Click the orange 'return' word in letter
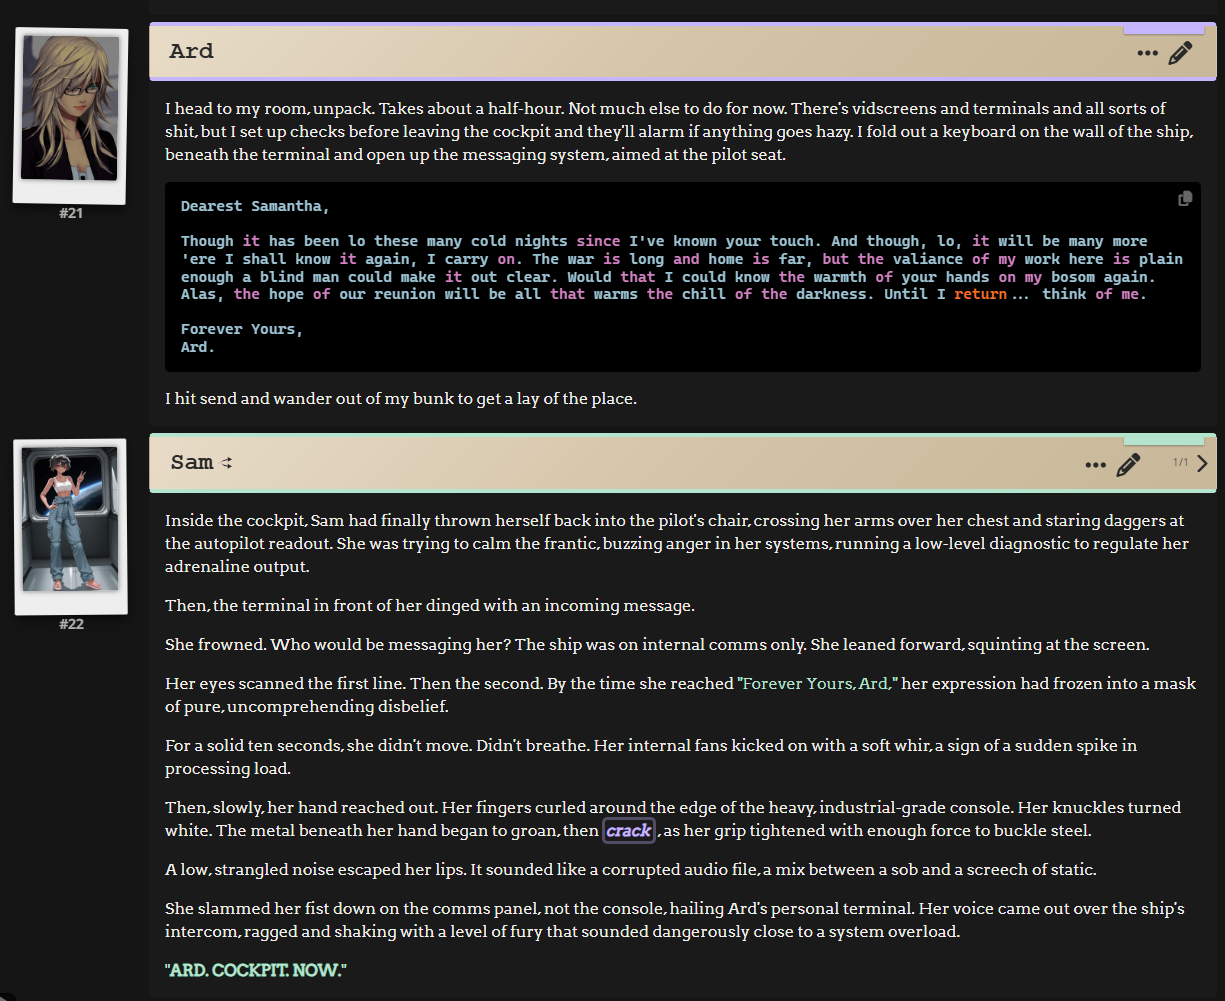 (x=980, y=294)
